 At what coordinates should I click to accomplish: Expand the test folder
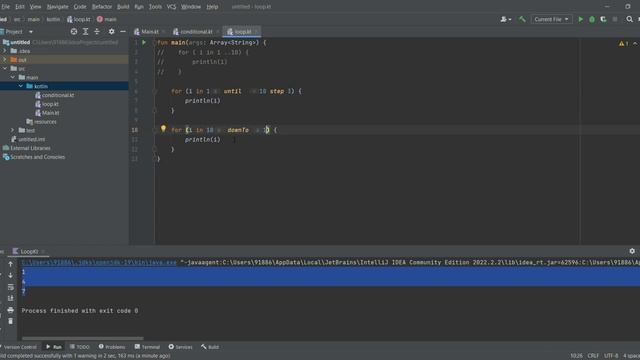coord(13,130)
